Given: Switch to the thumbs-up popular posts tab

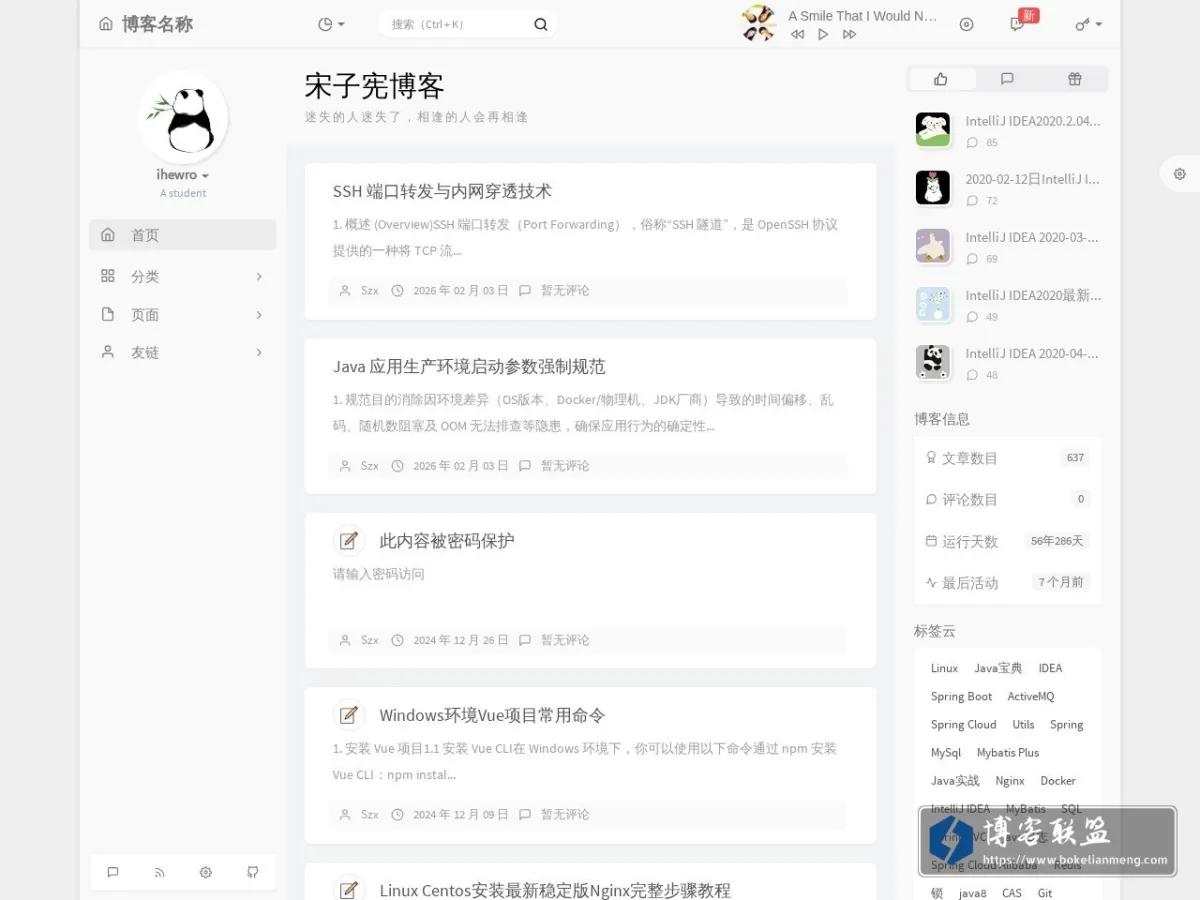Looking at the screenshot, I should click(941, 79).
